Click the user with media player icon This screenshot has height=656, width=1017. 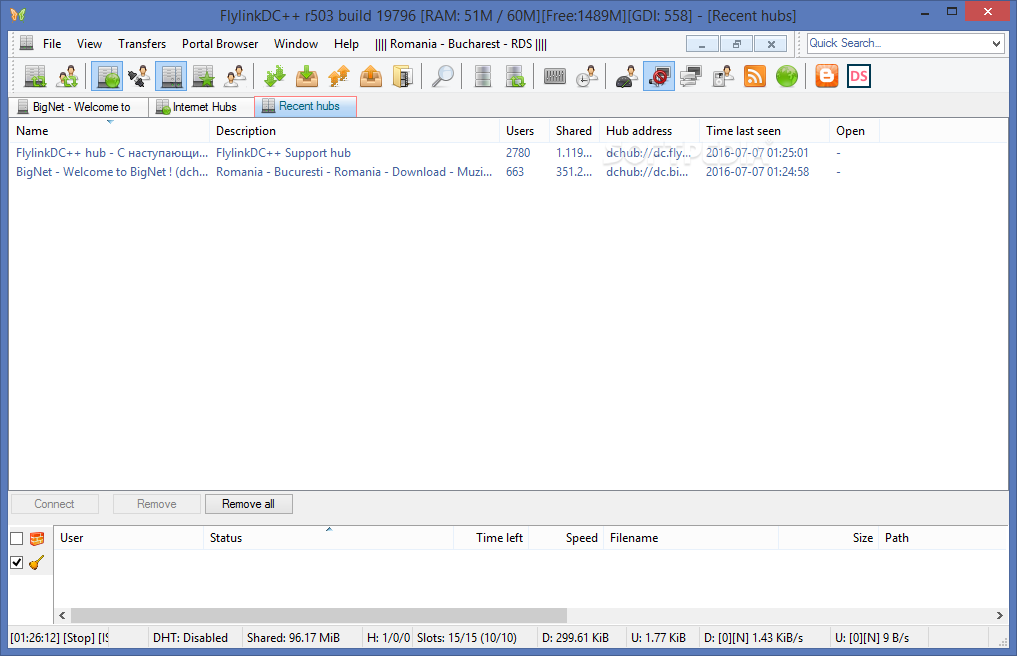tap(723, 77)
